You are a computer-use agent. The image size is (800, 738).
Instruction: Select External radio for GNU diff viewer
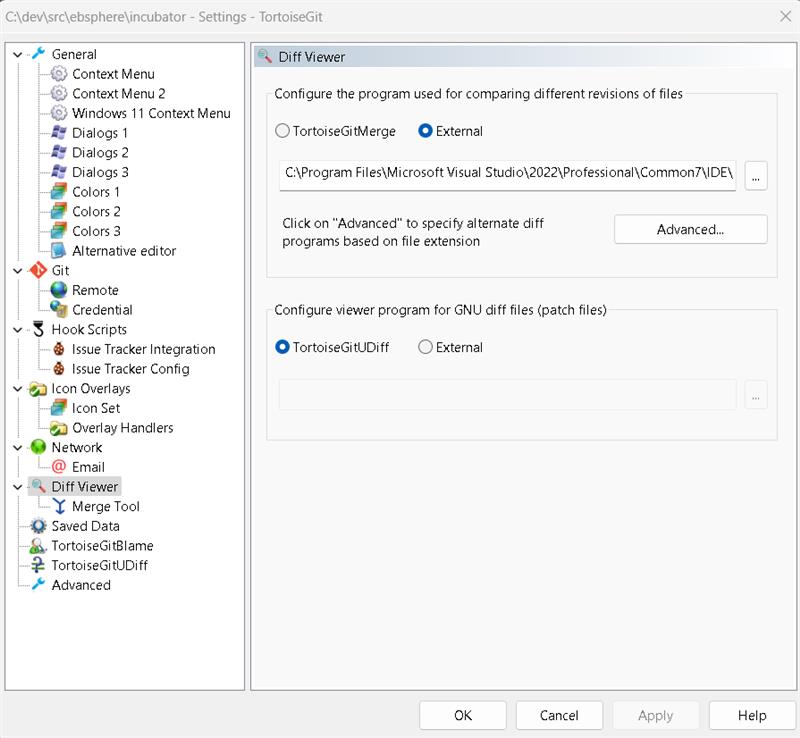tap(425, 347)
